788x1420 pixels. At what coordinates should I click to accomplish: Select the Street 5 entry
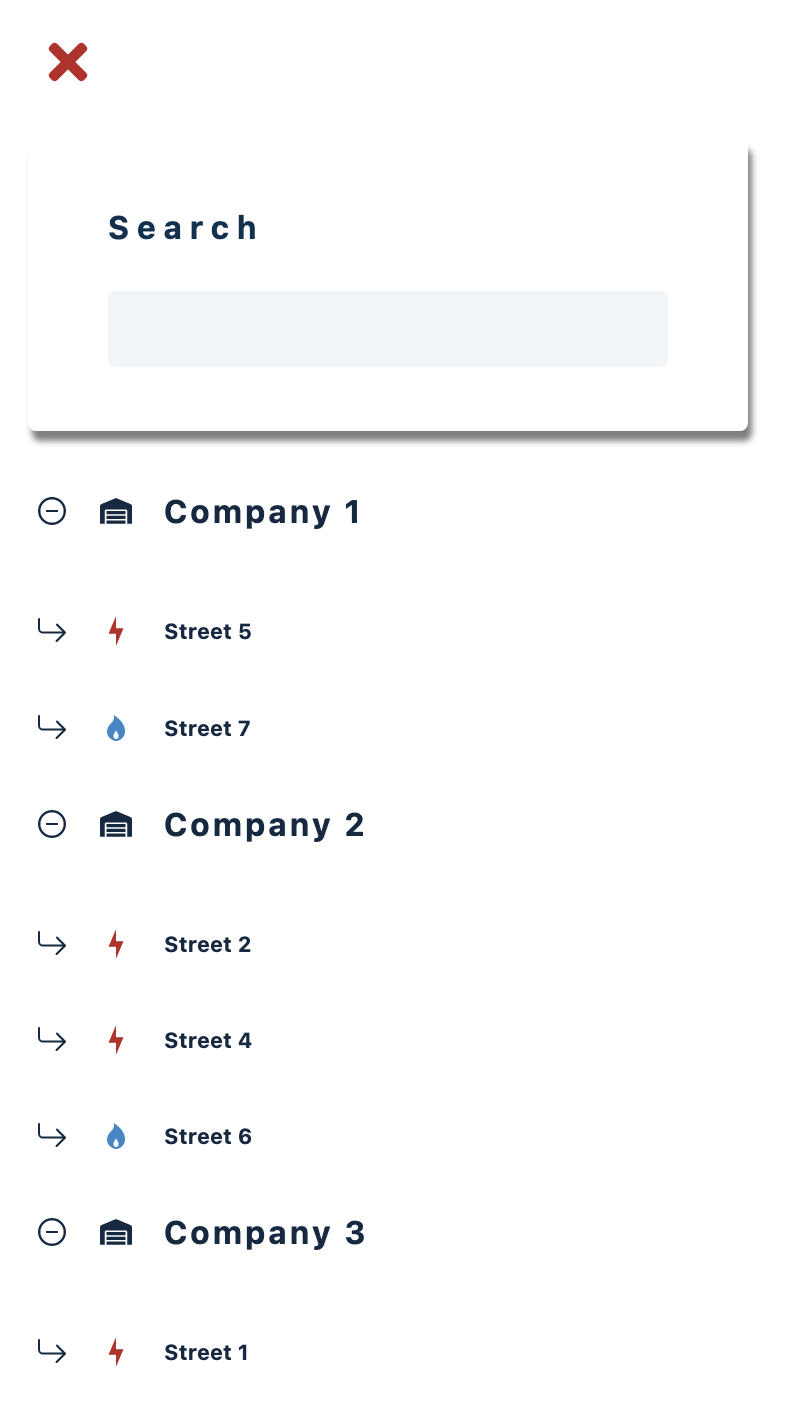click(x=208, y=630)
